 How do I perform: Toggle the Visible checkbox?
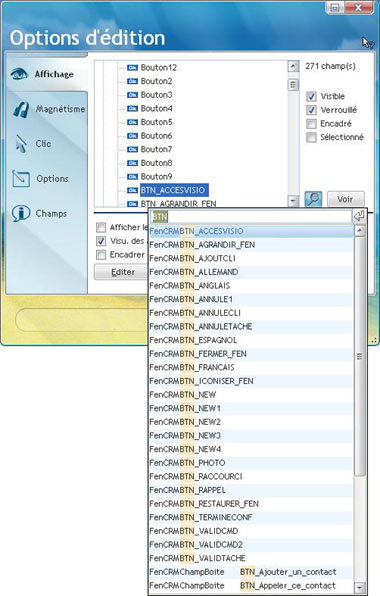(311, 96)
